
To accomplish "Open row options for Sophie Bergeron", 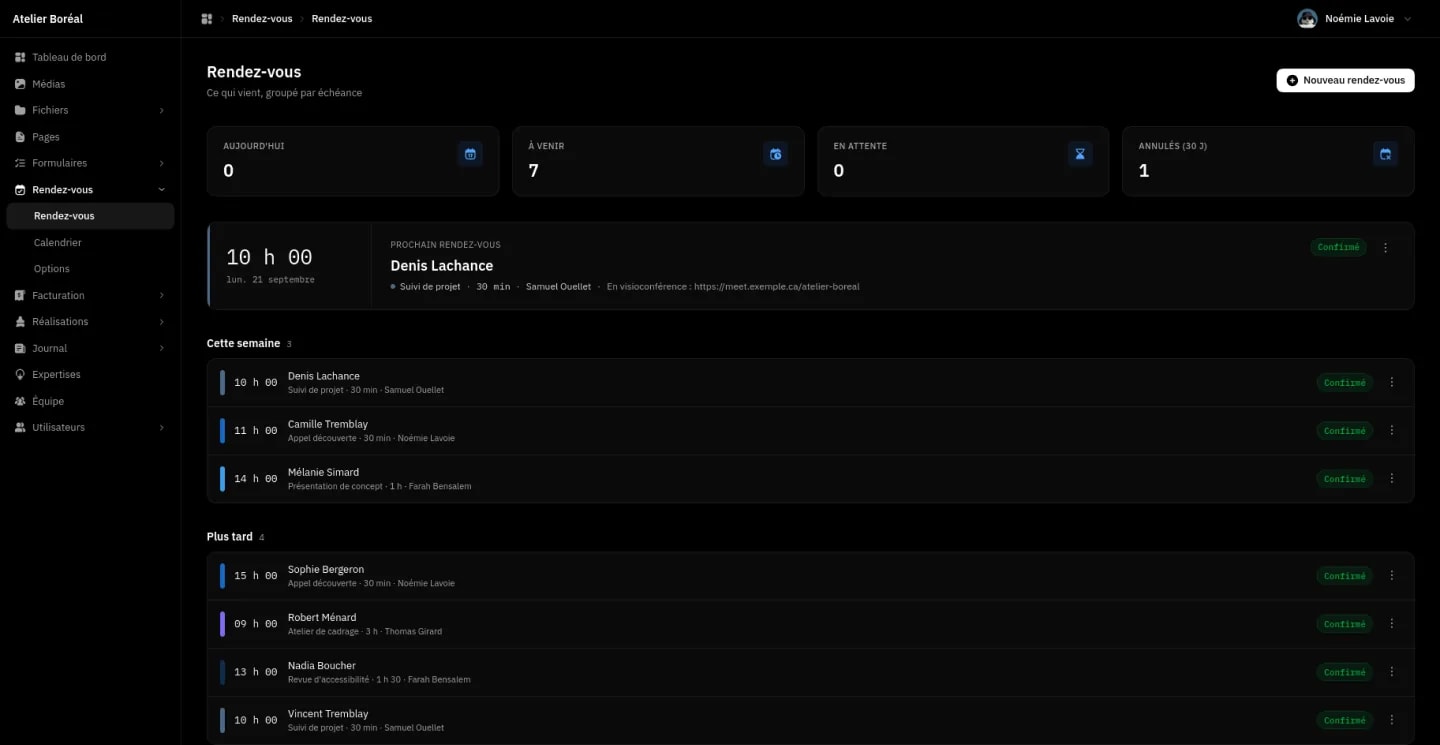I will point(1391,575).
